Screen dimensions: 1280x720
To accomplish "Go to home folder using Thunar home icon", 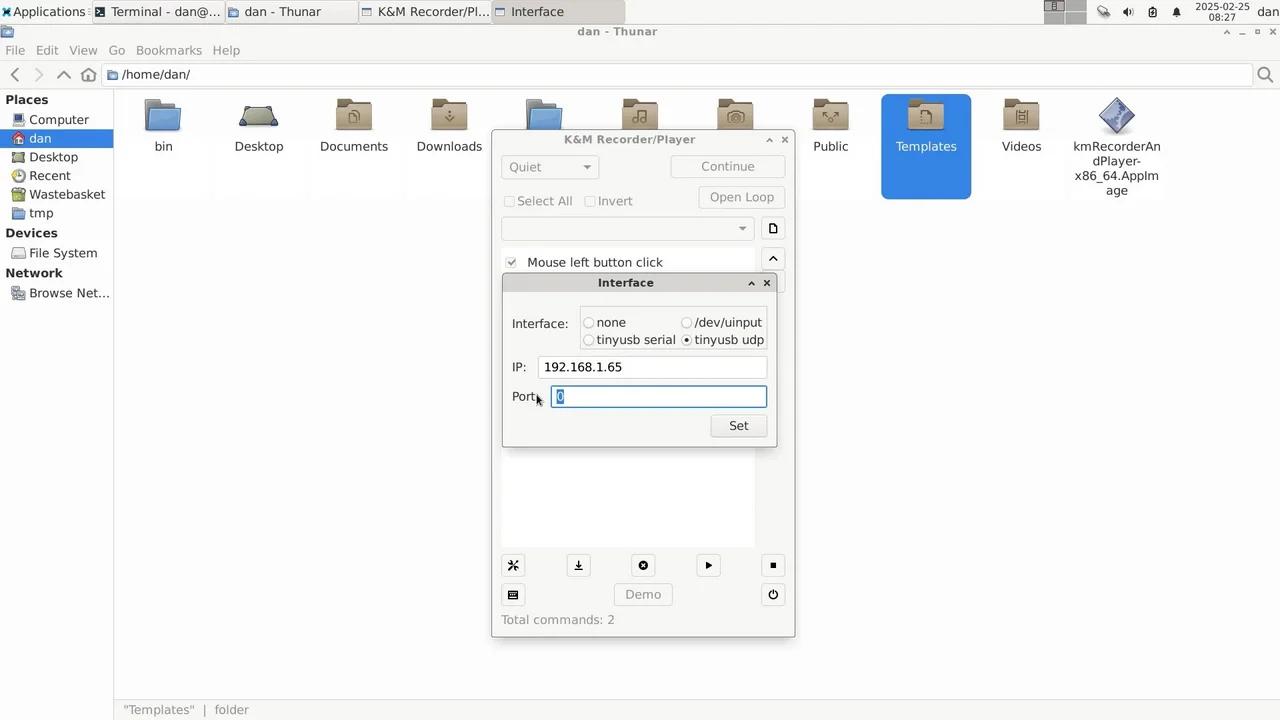I will pyautogui.click(x=88, y=74).
